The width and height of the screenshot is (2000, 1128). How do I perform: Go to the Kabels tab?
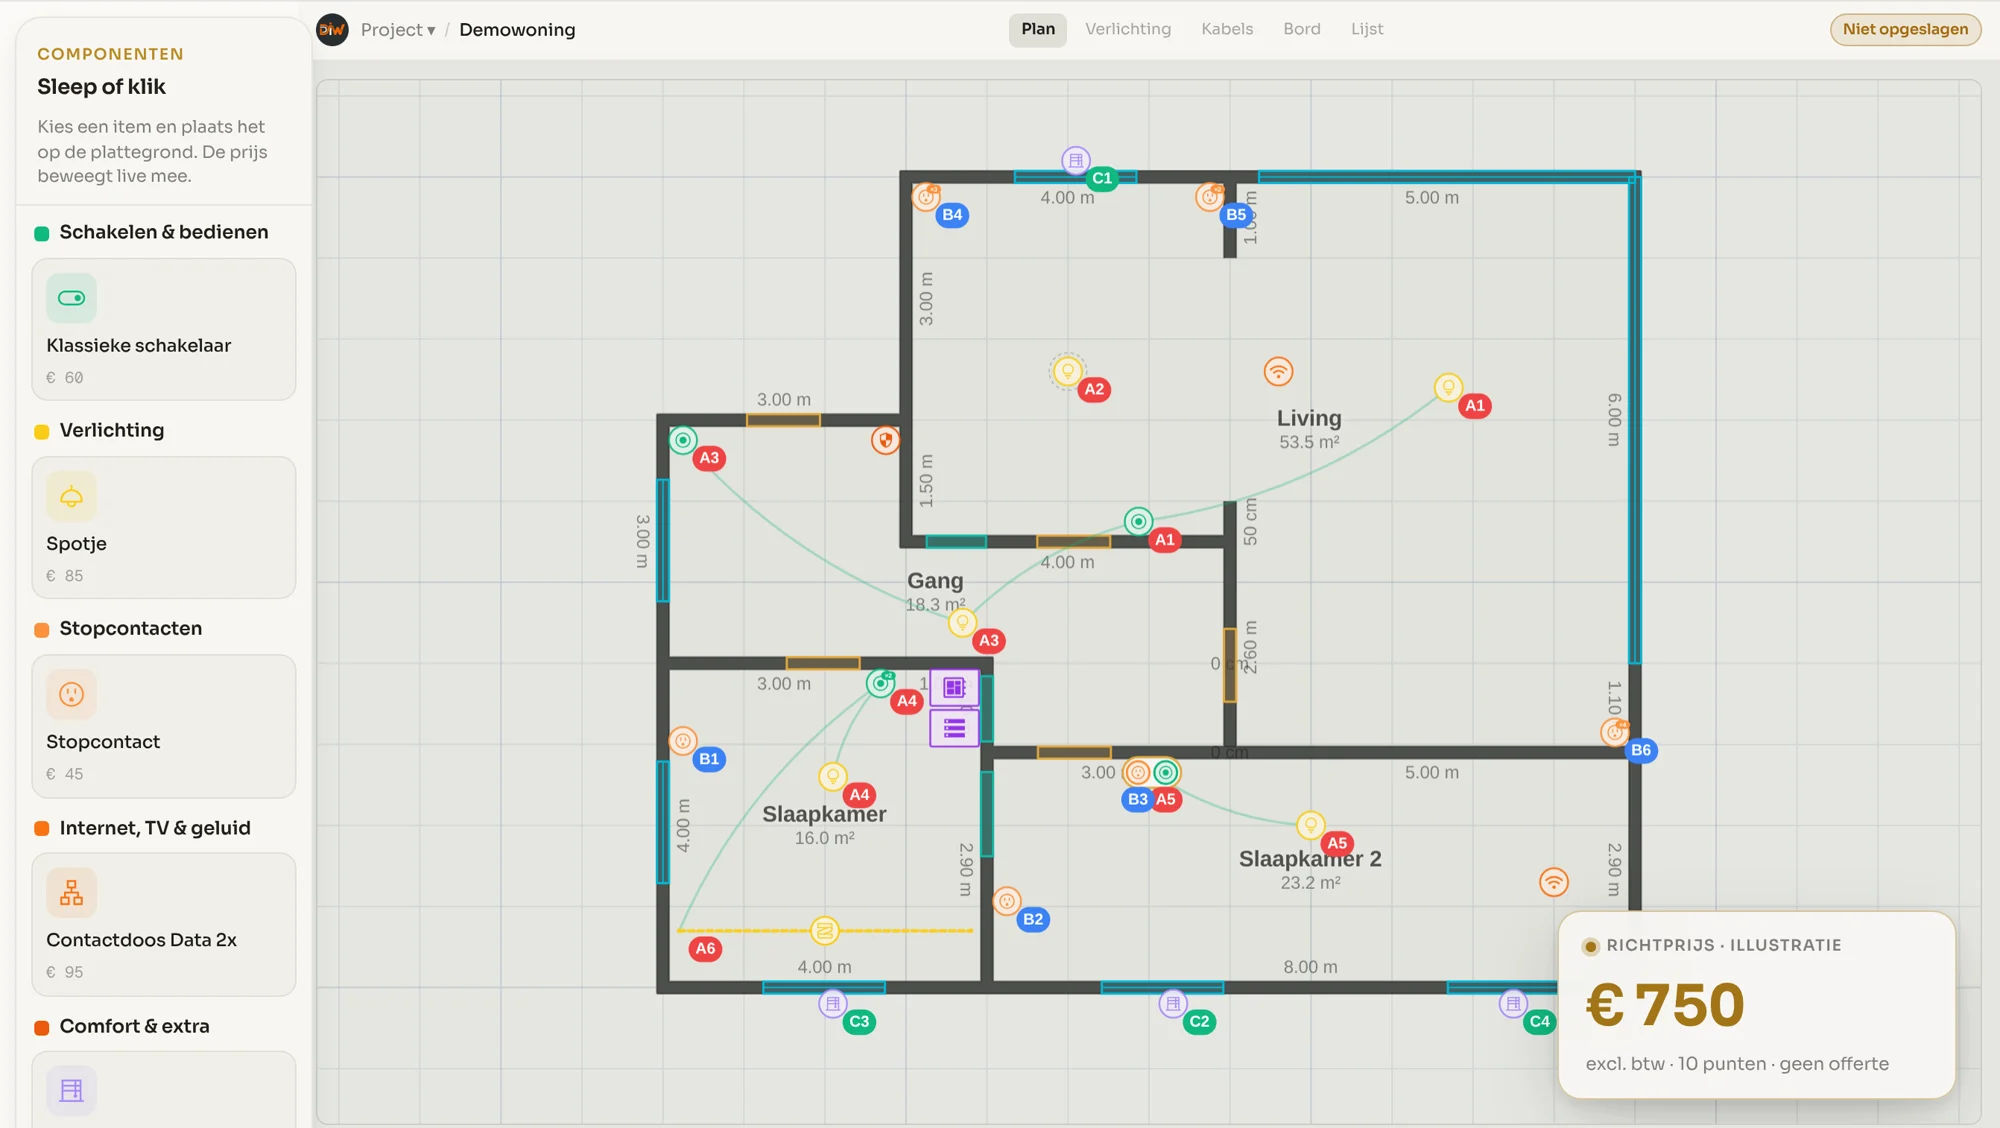pos(1227,29)
